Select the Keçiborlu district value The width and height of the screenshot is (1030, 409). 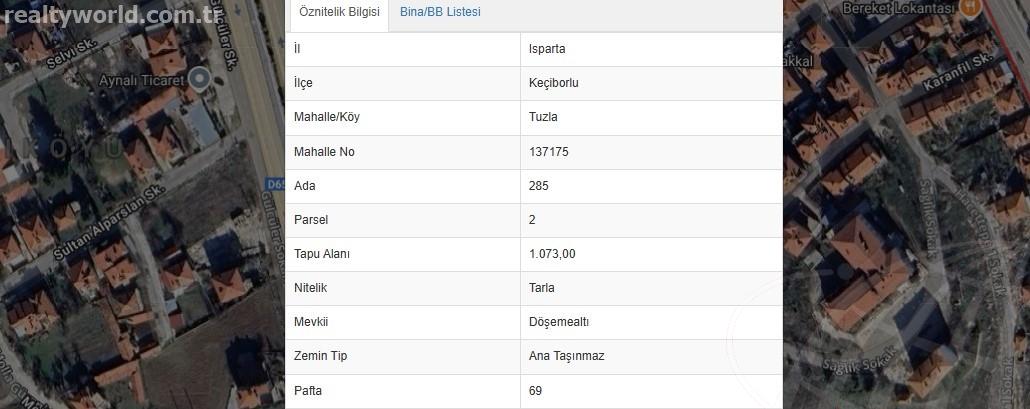554,83
